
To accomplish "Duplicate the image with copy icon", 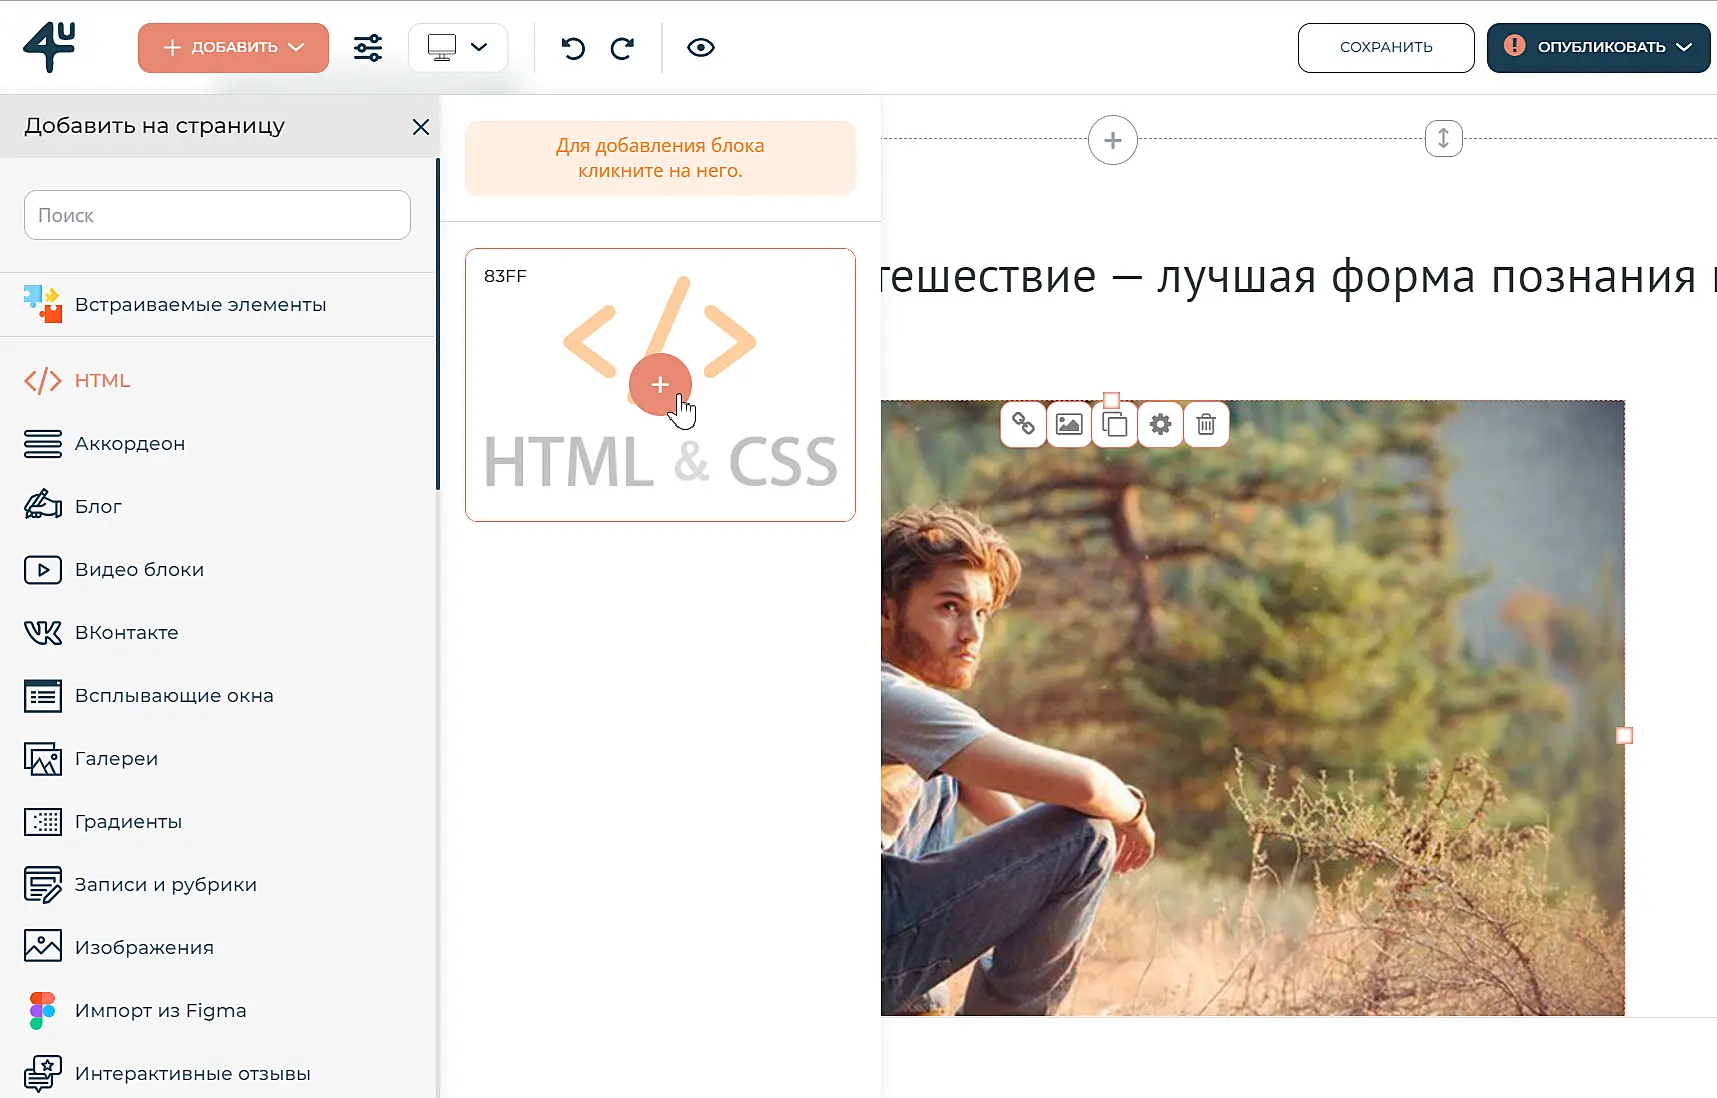I will (x=1114, y=424).
